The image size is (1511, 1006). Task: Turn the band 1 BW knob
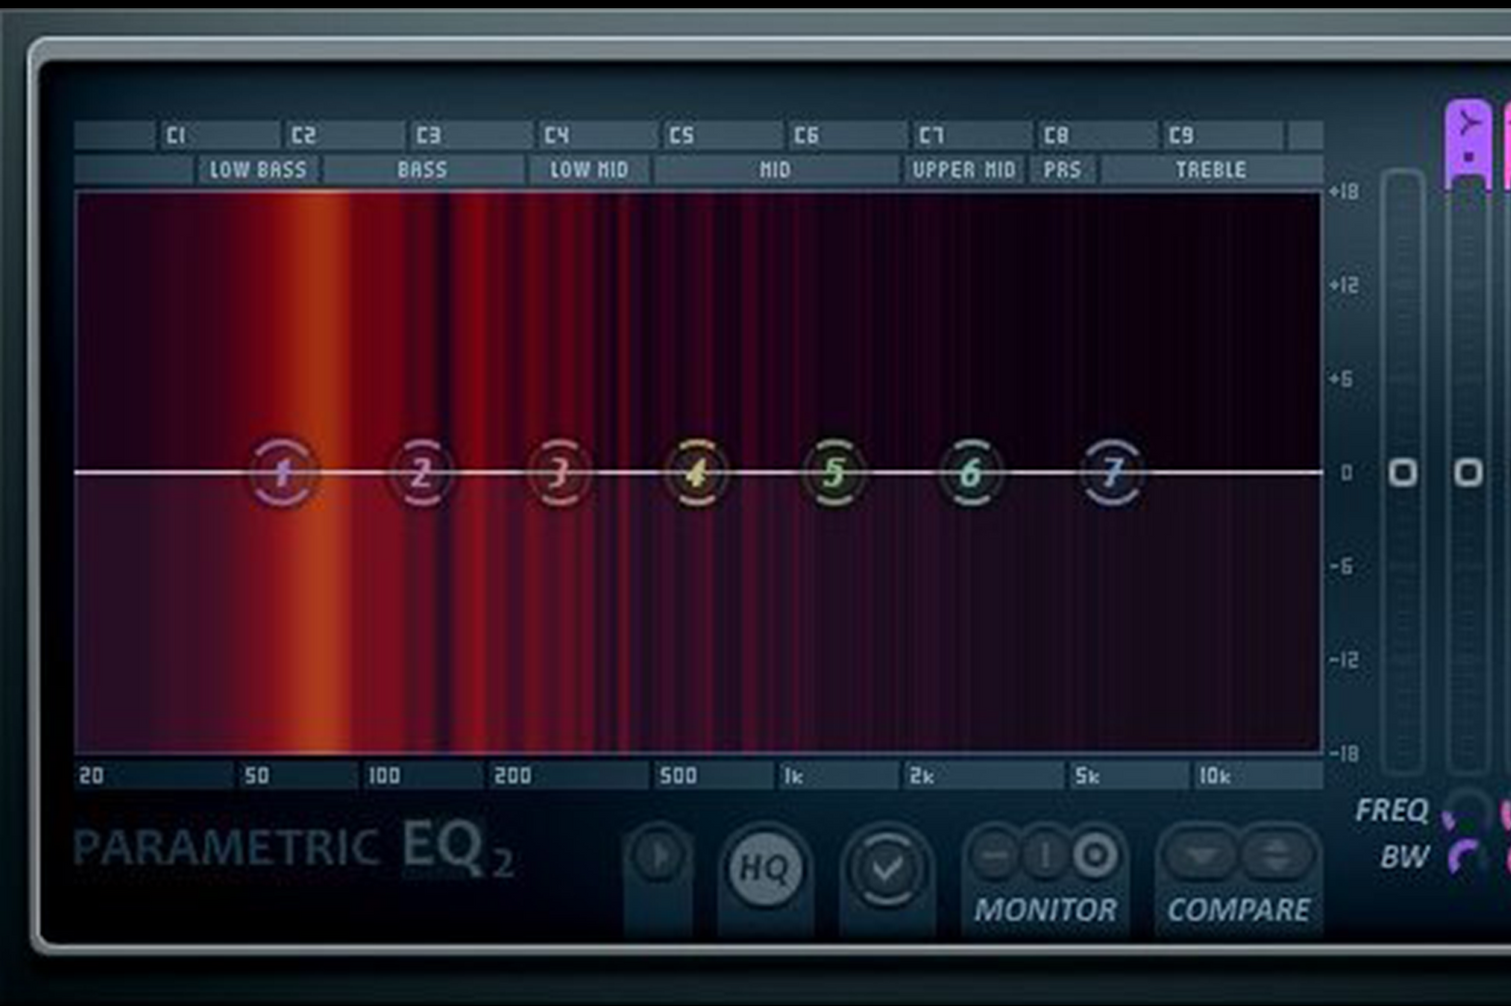1468,858
